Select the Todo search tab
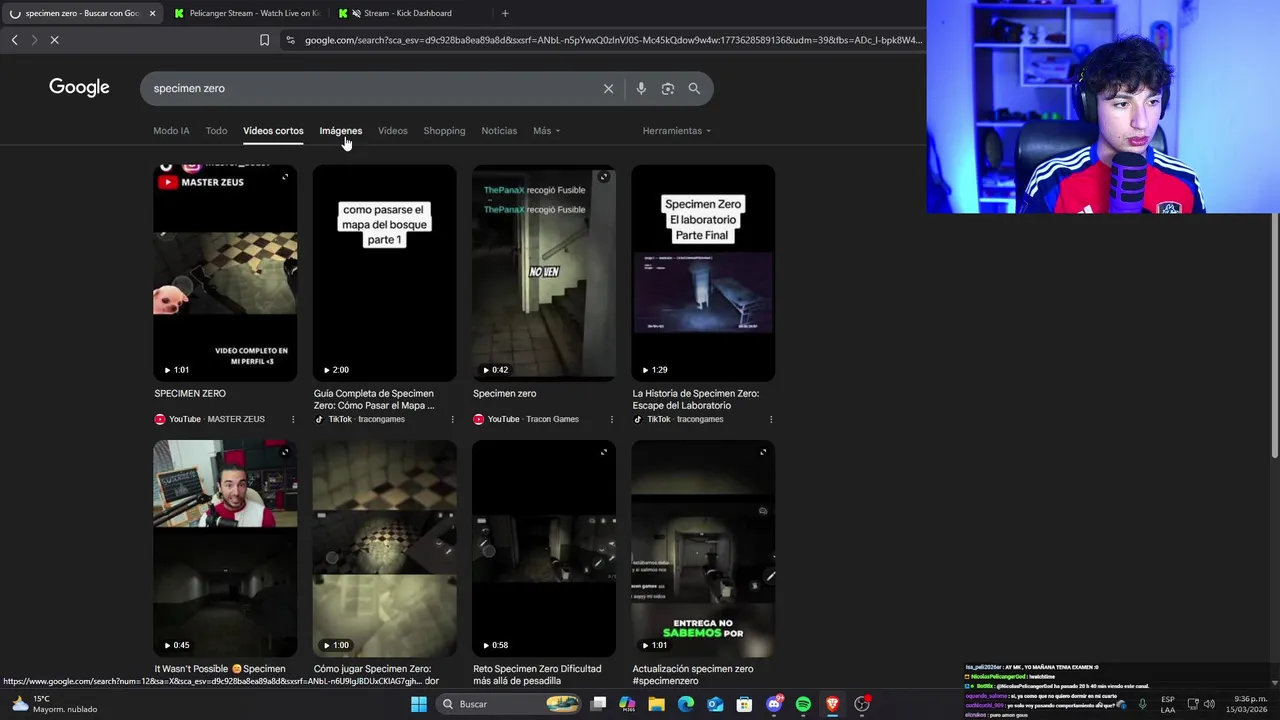The height and width of the screenshot is (720, 1280). coord(216,131)
